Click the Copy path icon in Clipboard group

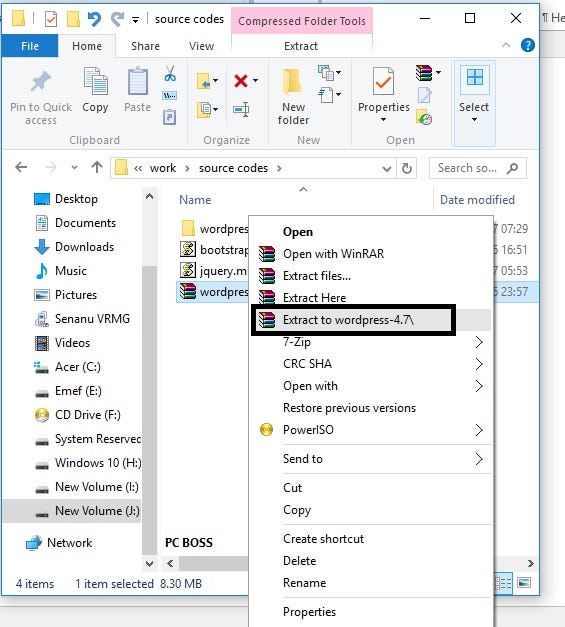coord(170,96)
